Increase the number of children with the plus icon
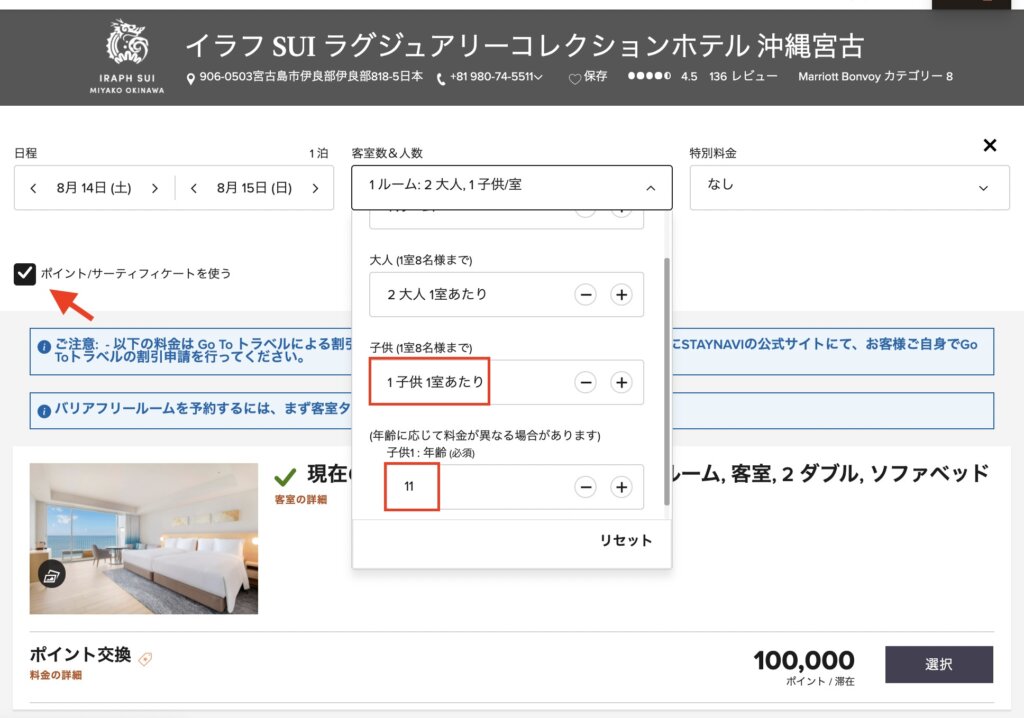Image resolution: width=1024 pixels, height=718 pixels. tap(621, 382)
